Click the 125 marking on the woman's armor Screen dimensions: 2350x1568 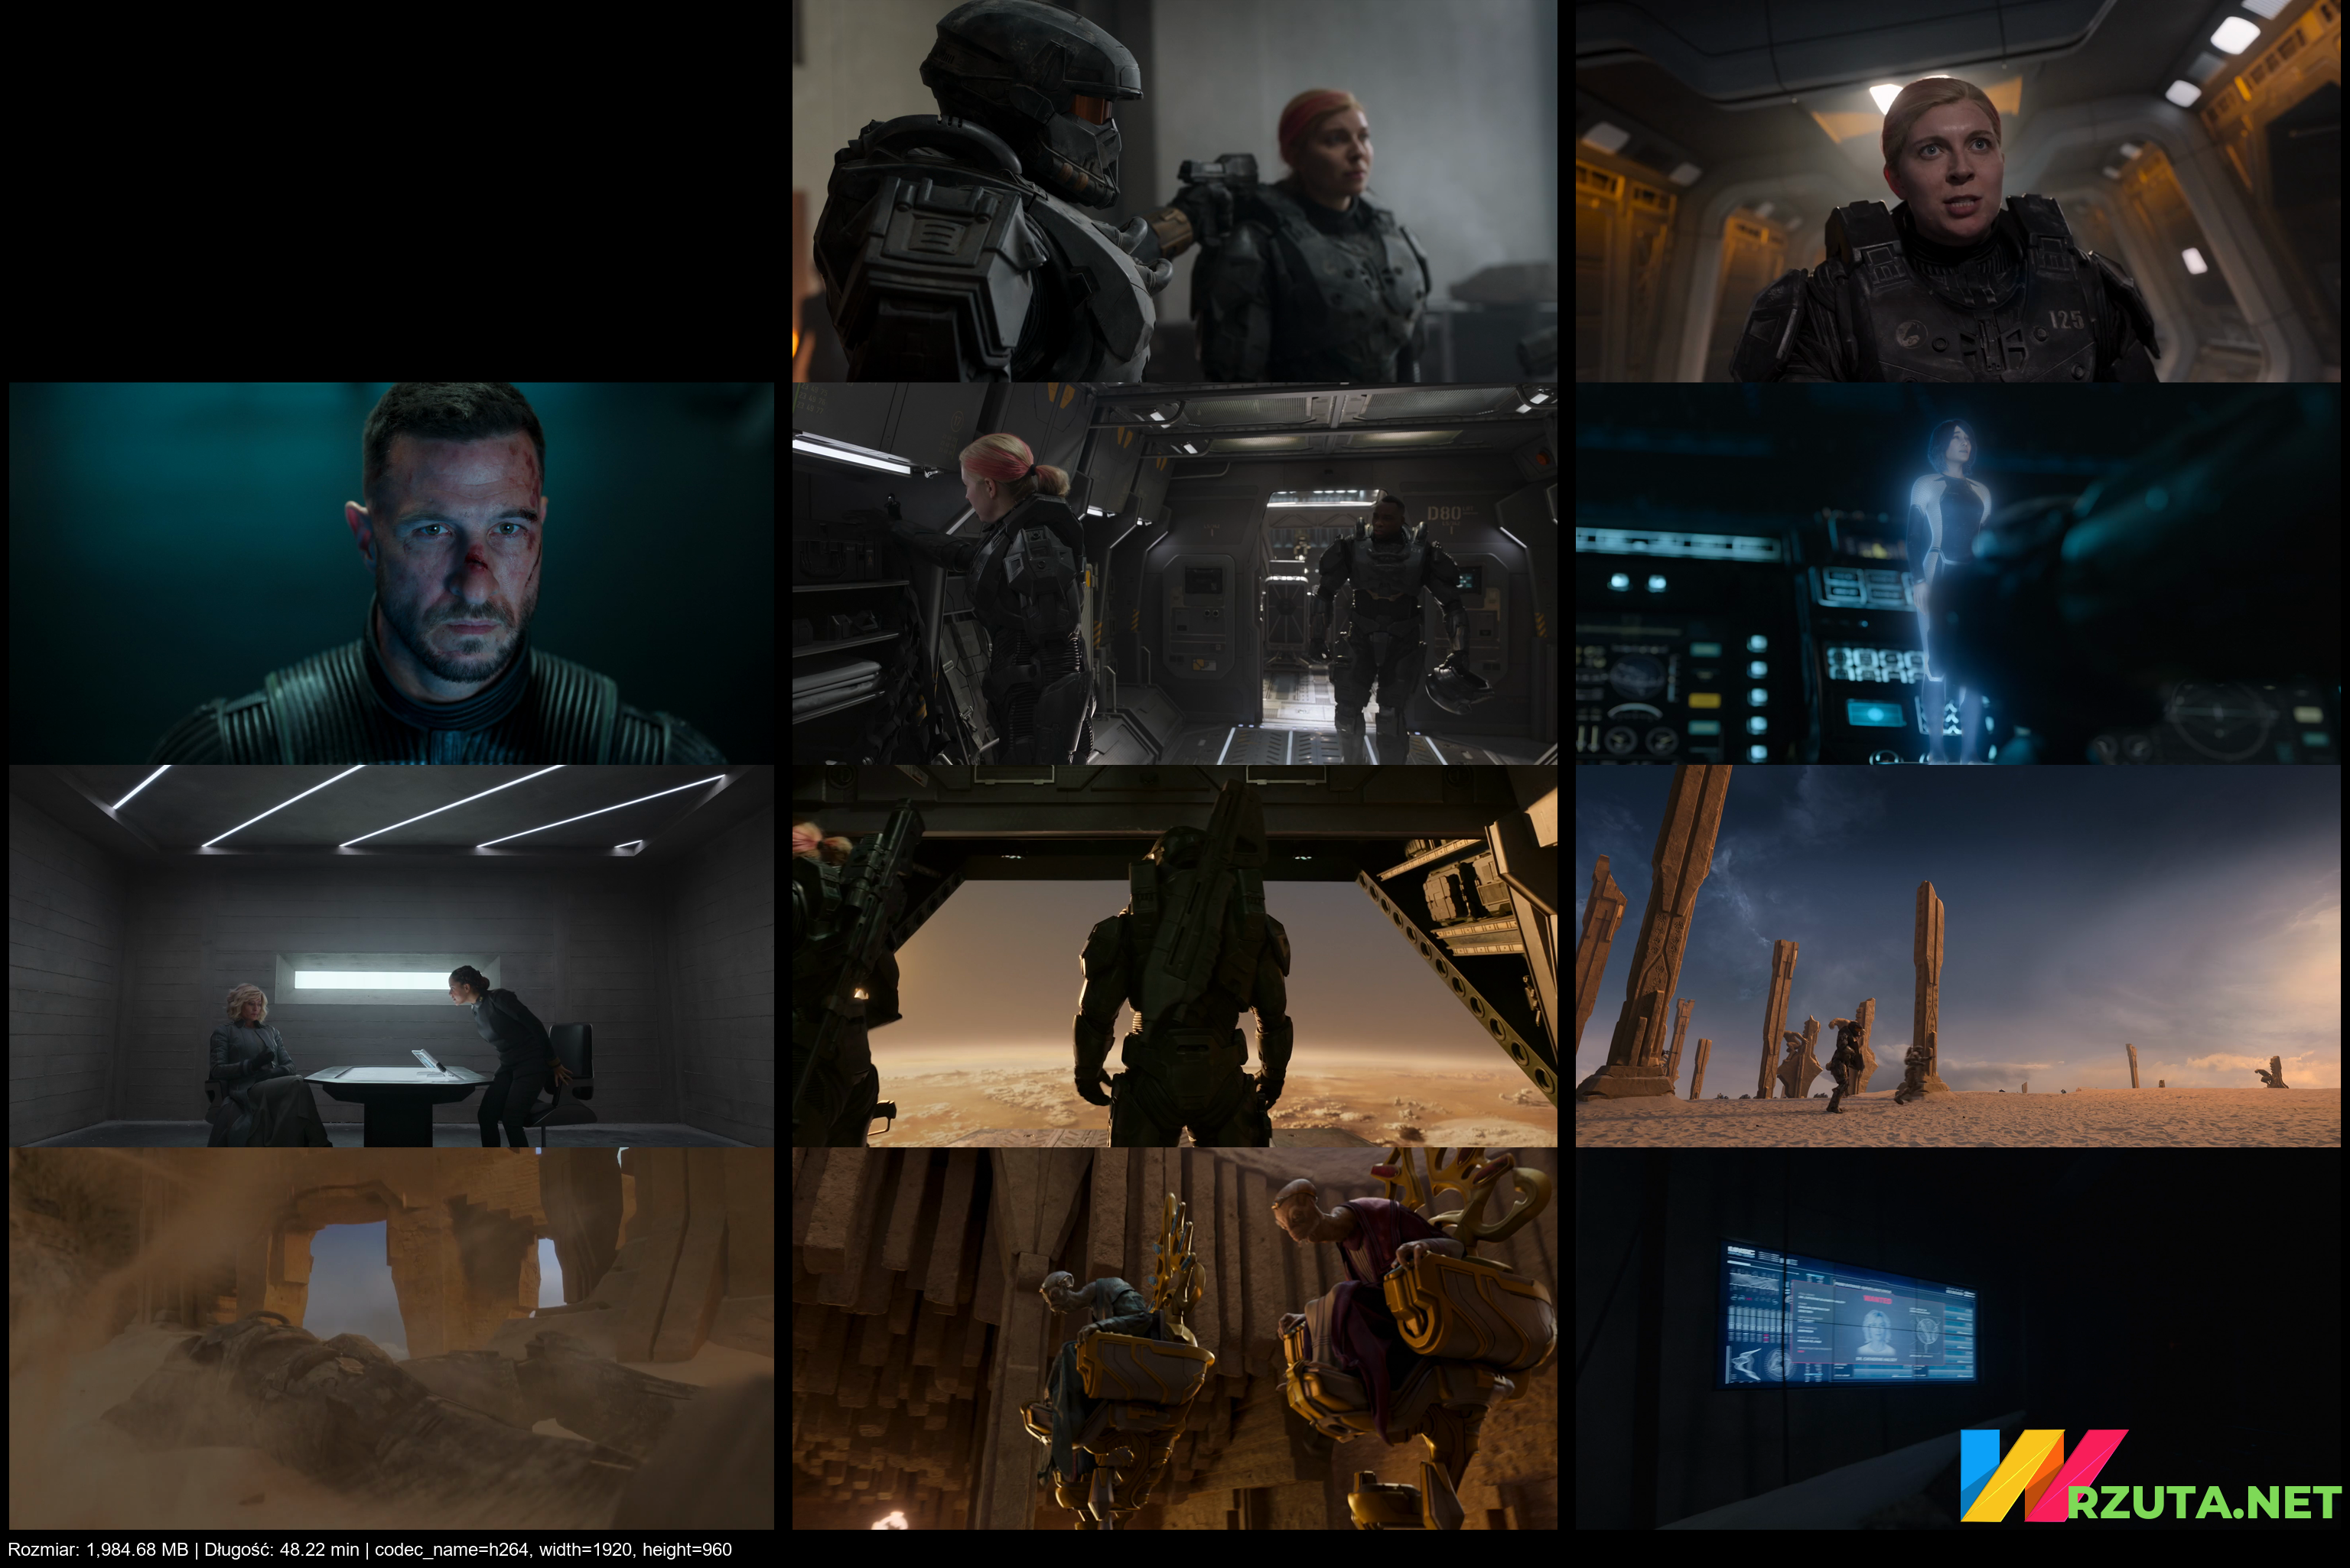[2066, 320]
